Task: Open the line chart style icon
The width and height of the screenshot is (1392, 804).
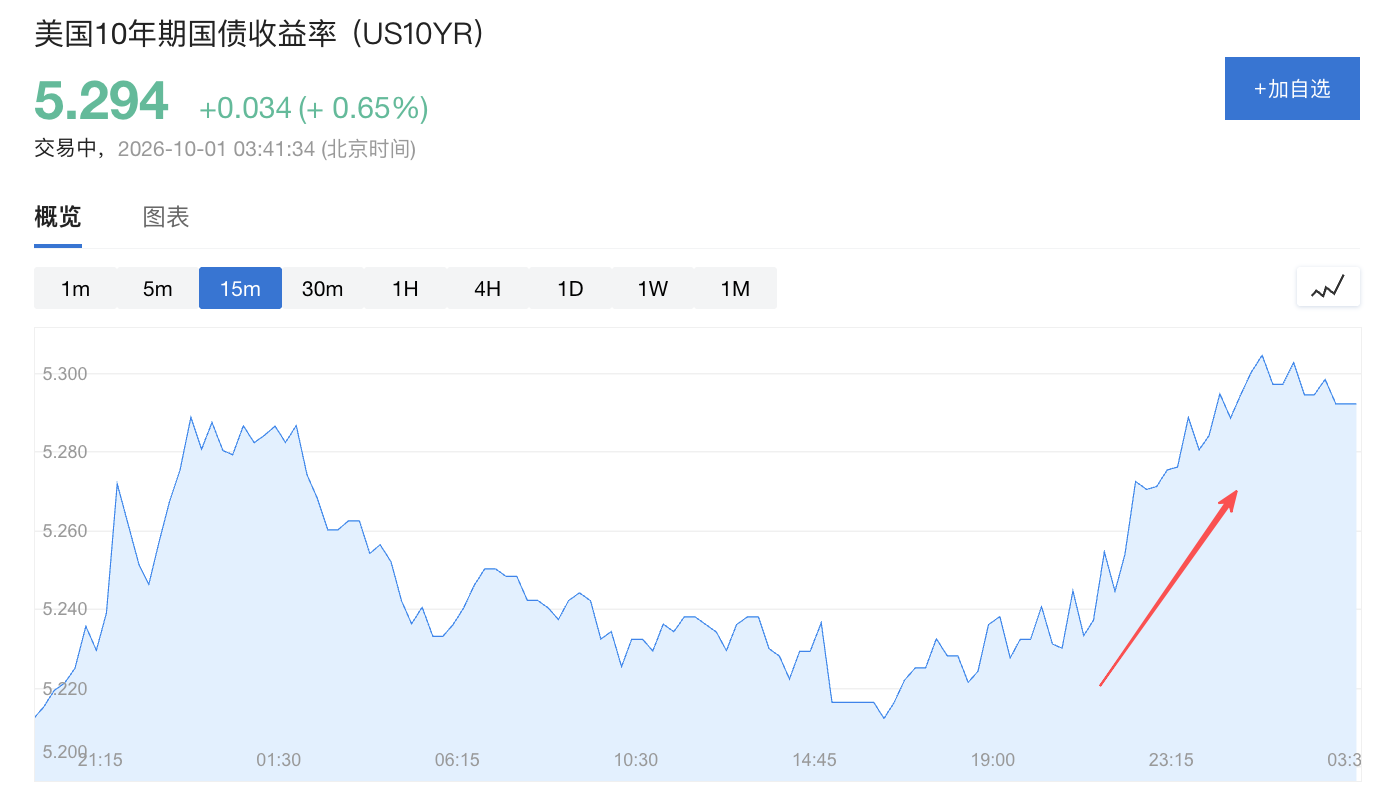Action: tap(1328, 288)
